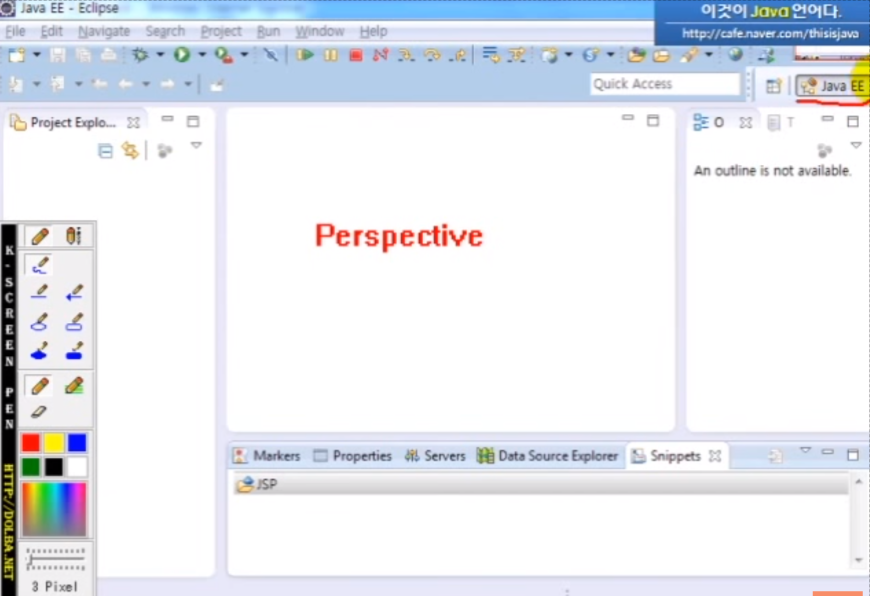Select the ellipse outline pen tool

click(39, 322)
